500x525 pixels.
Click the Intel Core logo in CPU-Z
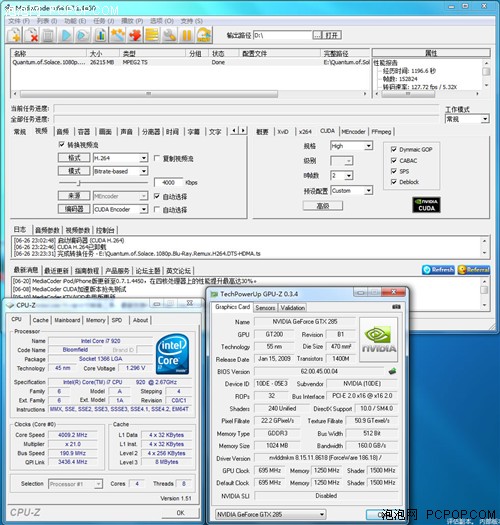172,354
